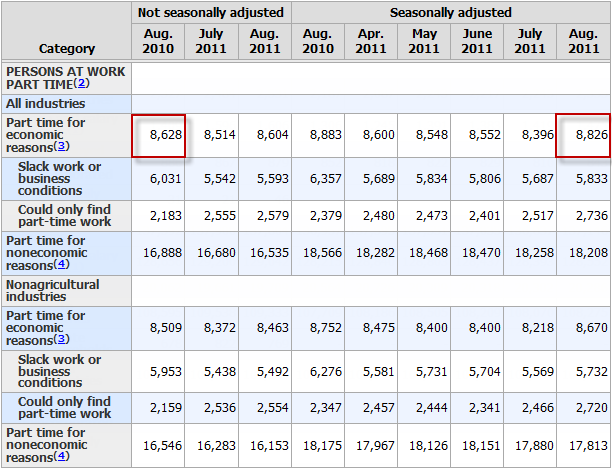Click the 16,153 cell
Viewport: 612px width, 468px height.
click(265, 445)
